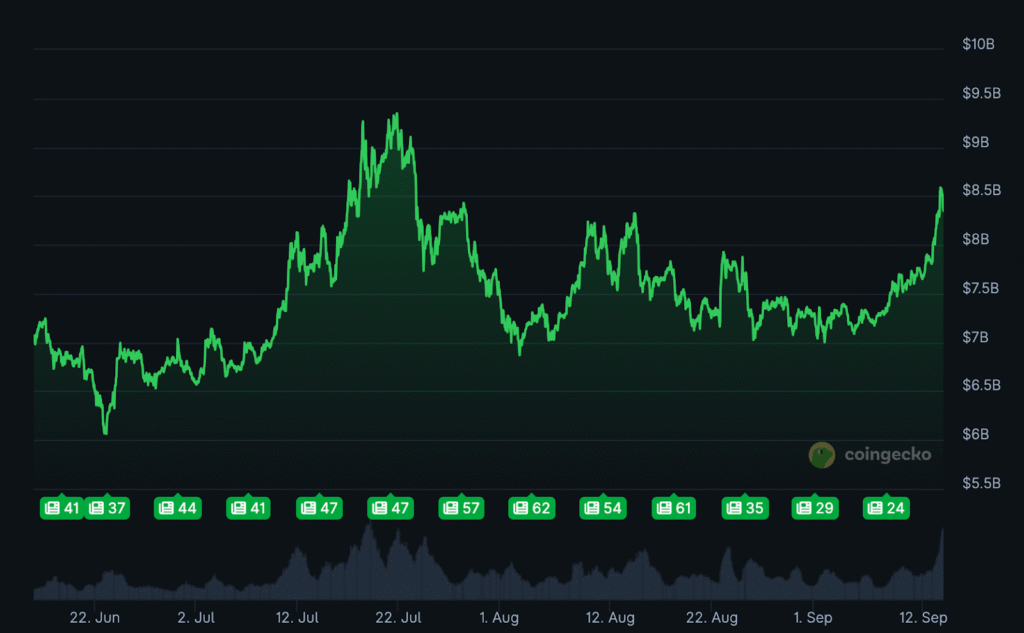The height and width of the screenshot is (633, 1024).
Task: Click the news badge labeled 44
Action: 177,508
